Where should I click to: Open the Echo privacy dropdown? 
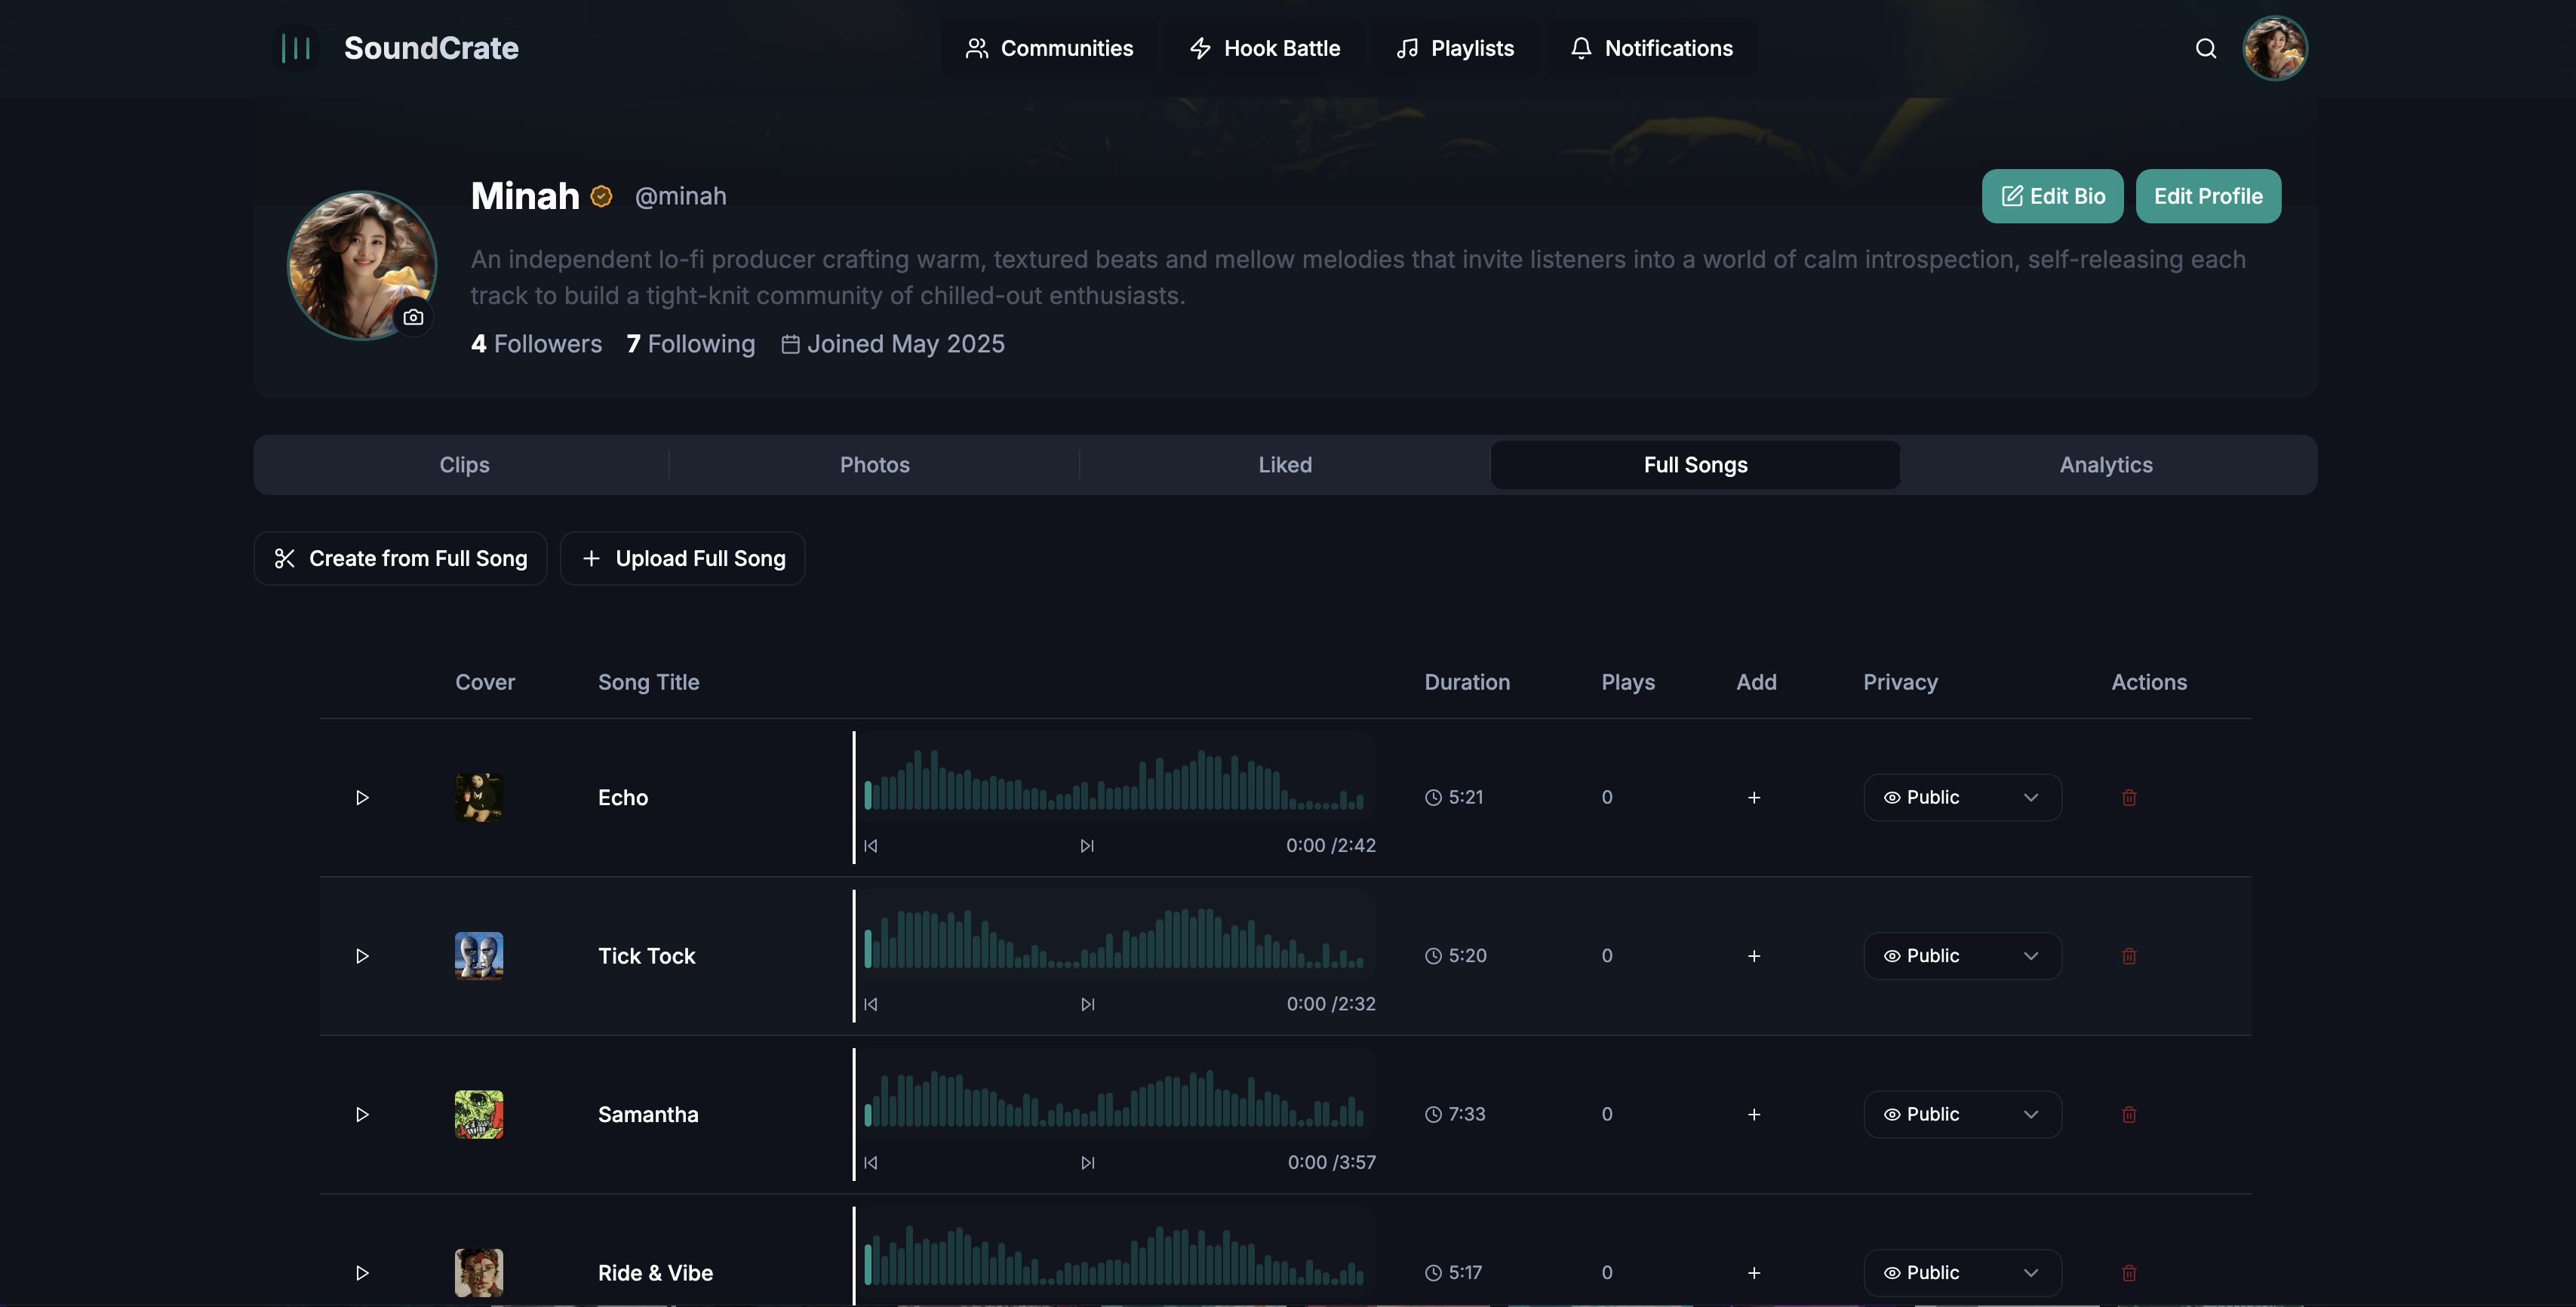click(1961, 797)
